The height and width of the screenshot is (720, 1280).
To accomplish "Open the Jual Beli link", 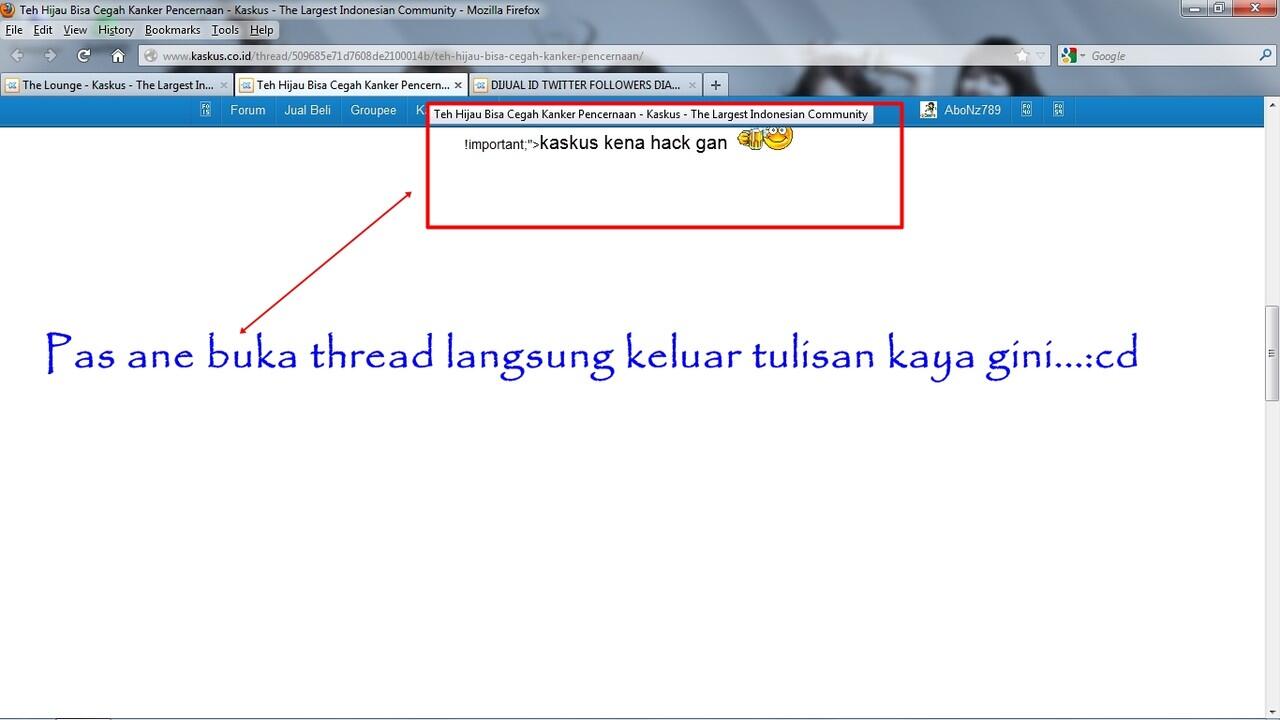I will 307,110.
